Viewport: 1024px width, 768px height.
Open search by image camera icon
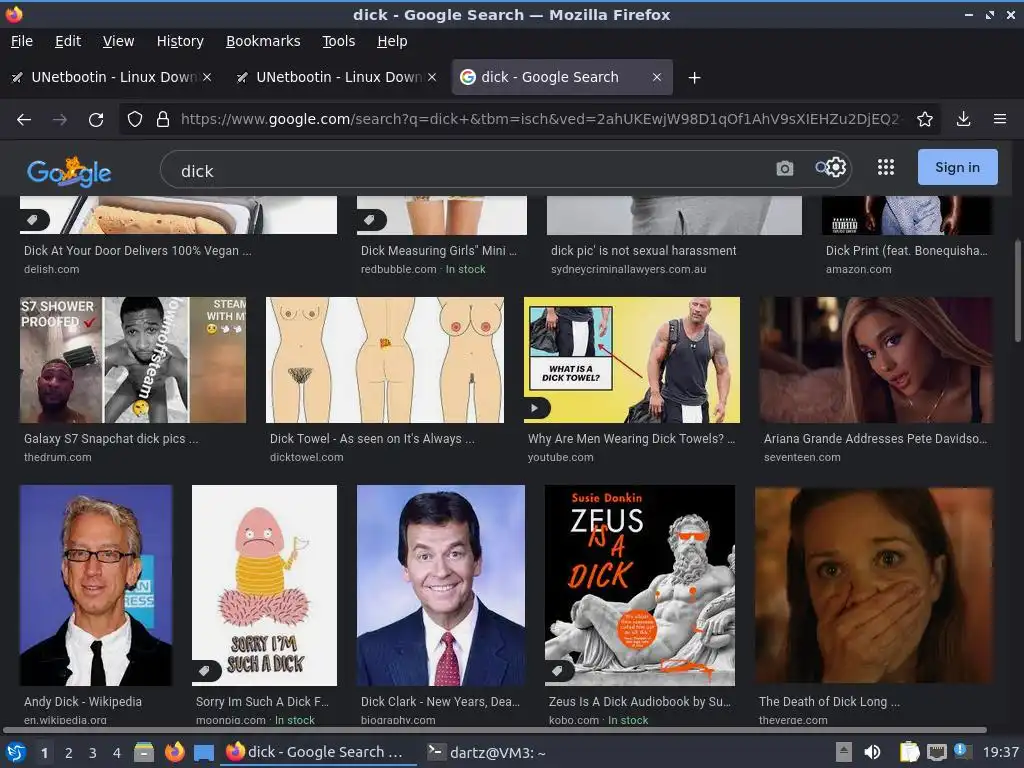784,168
